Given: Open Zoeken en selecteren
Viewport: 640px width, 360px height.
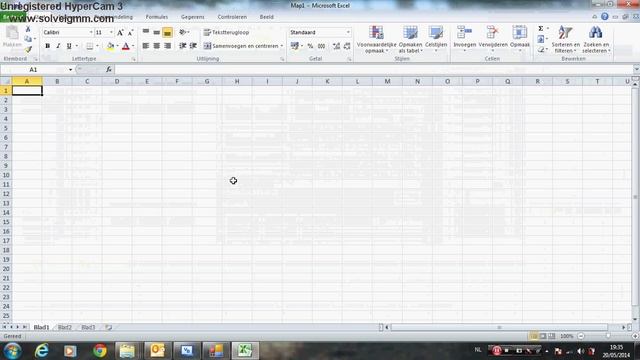Looking at the screenshot, I should coord(596,39).
